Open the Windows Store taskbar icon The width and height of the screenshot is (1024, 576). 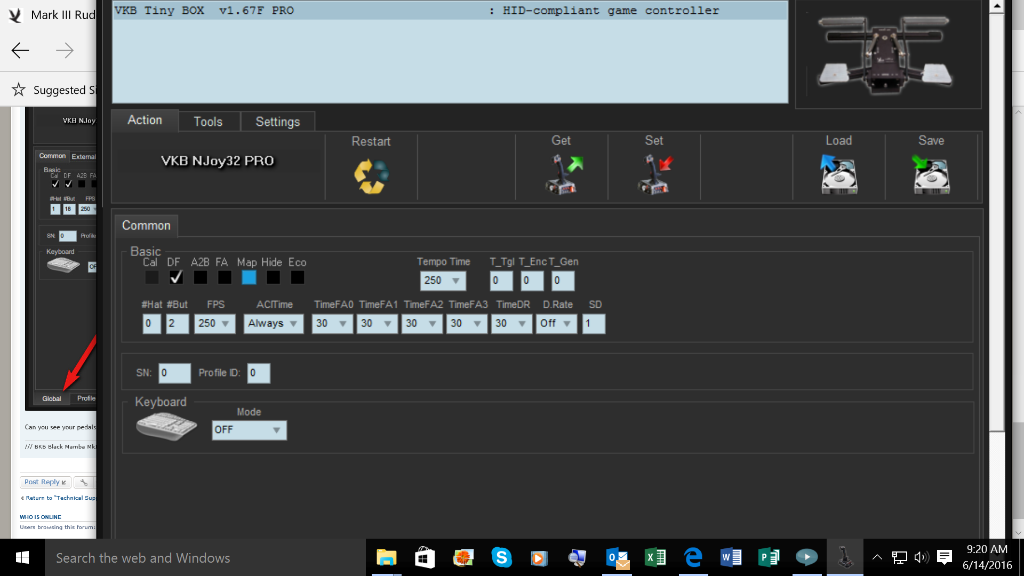coord(424,558)
